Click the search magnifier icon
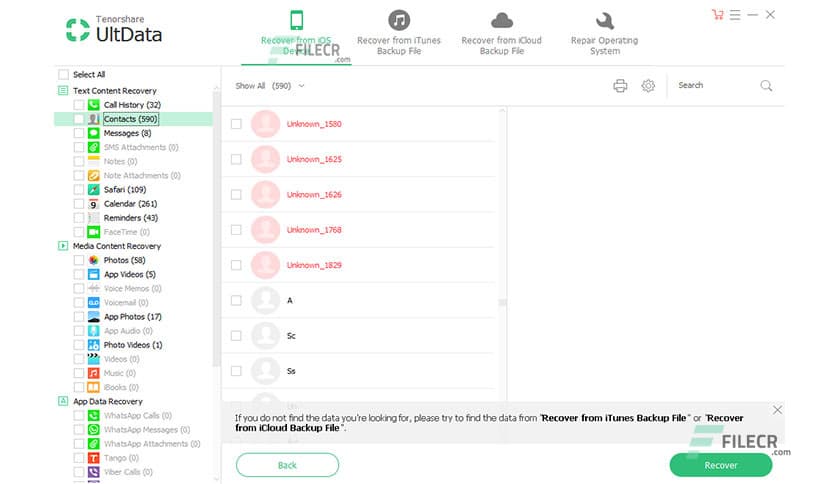Image resolution: width=836 pixels, height=484 pixels. [766, 86]
